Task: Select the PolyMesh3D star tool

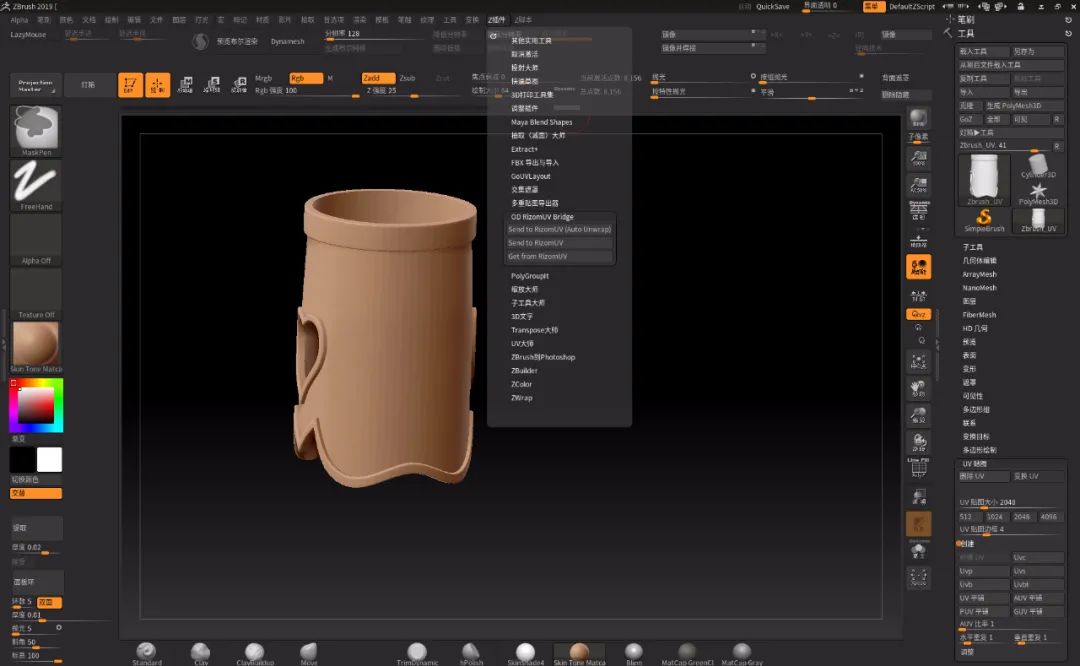Action: coord(1038,194)
